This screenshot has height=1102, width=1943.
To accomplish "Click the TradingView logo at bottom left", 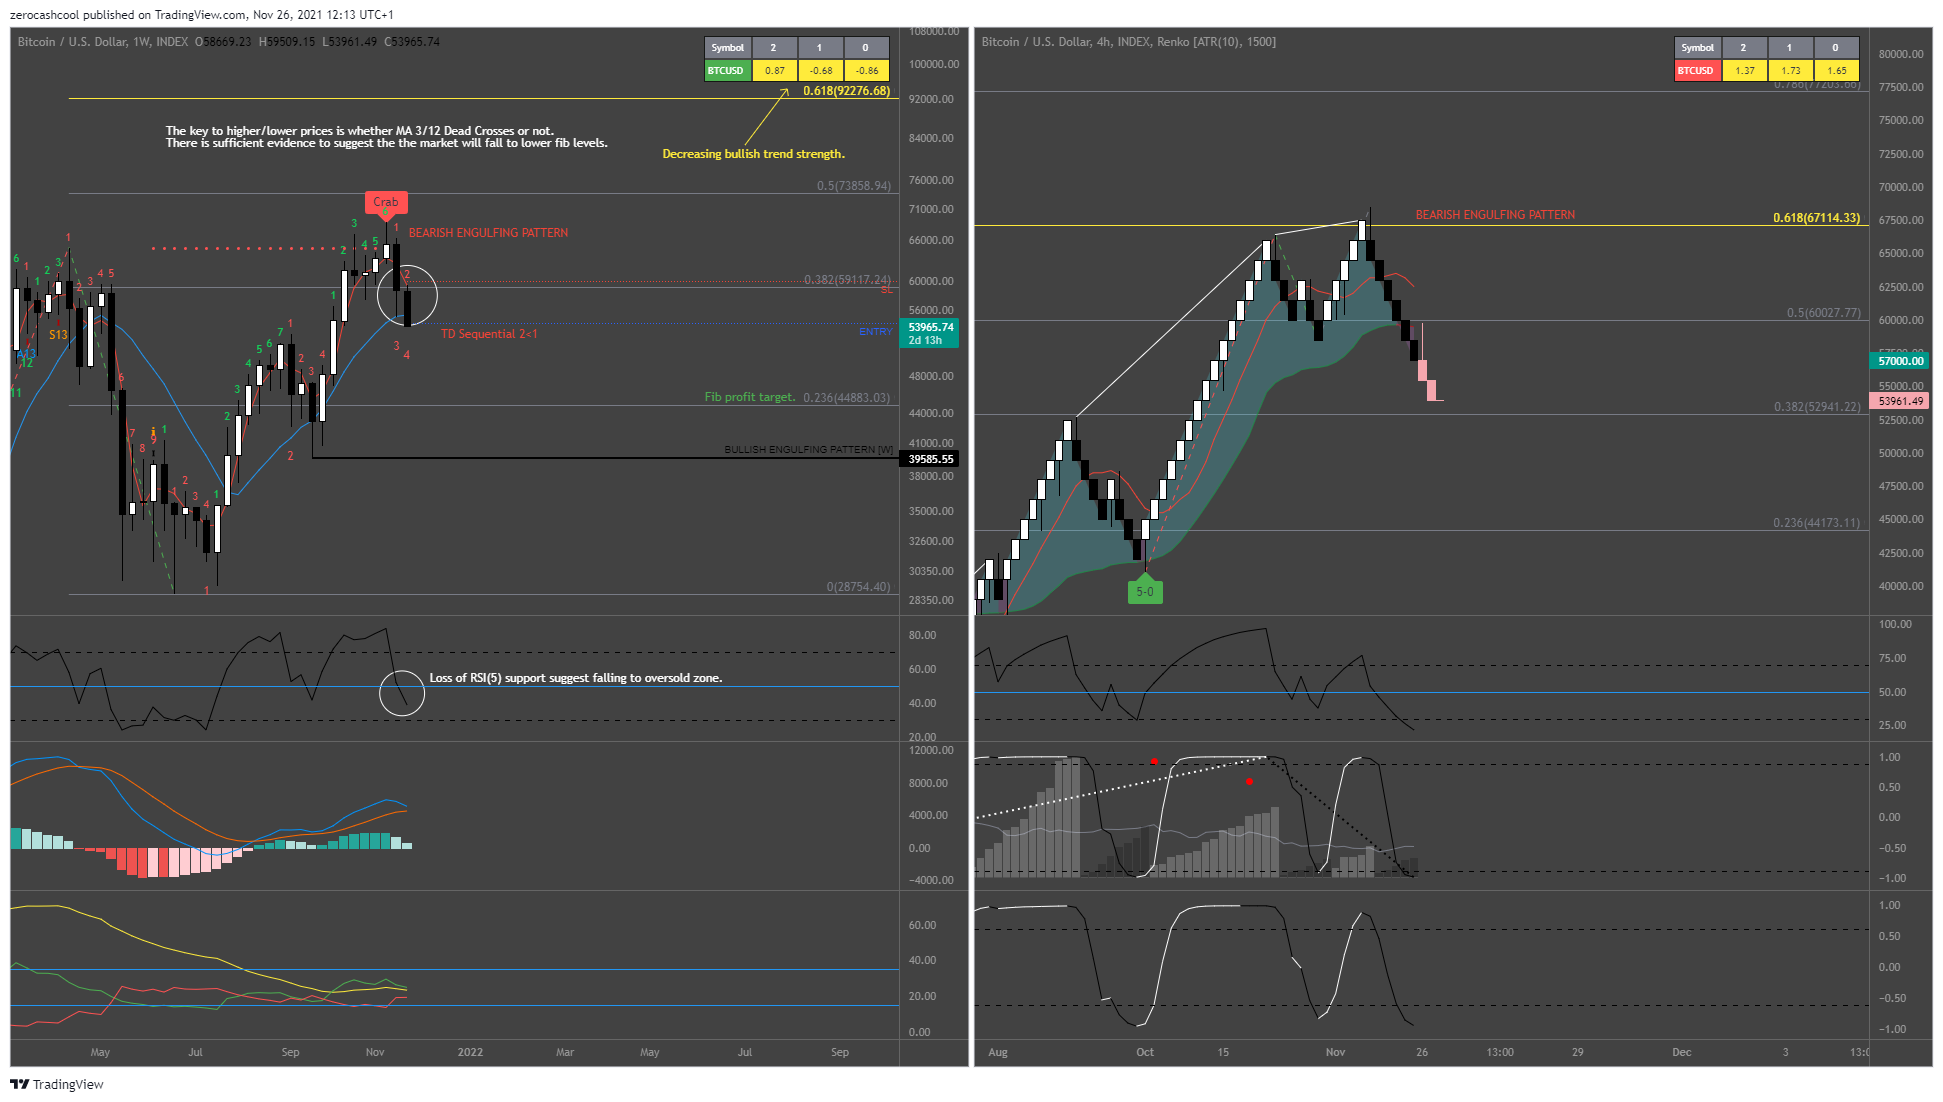I will point(57,1084).
